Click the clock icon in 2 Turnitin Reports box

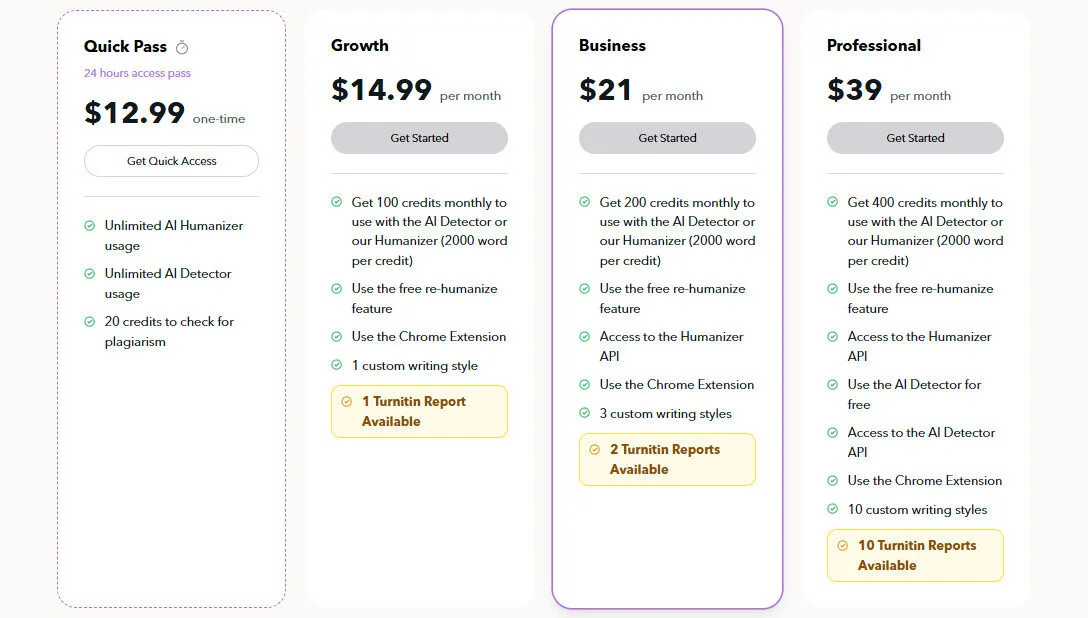click(x=593, y=450)
